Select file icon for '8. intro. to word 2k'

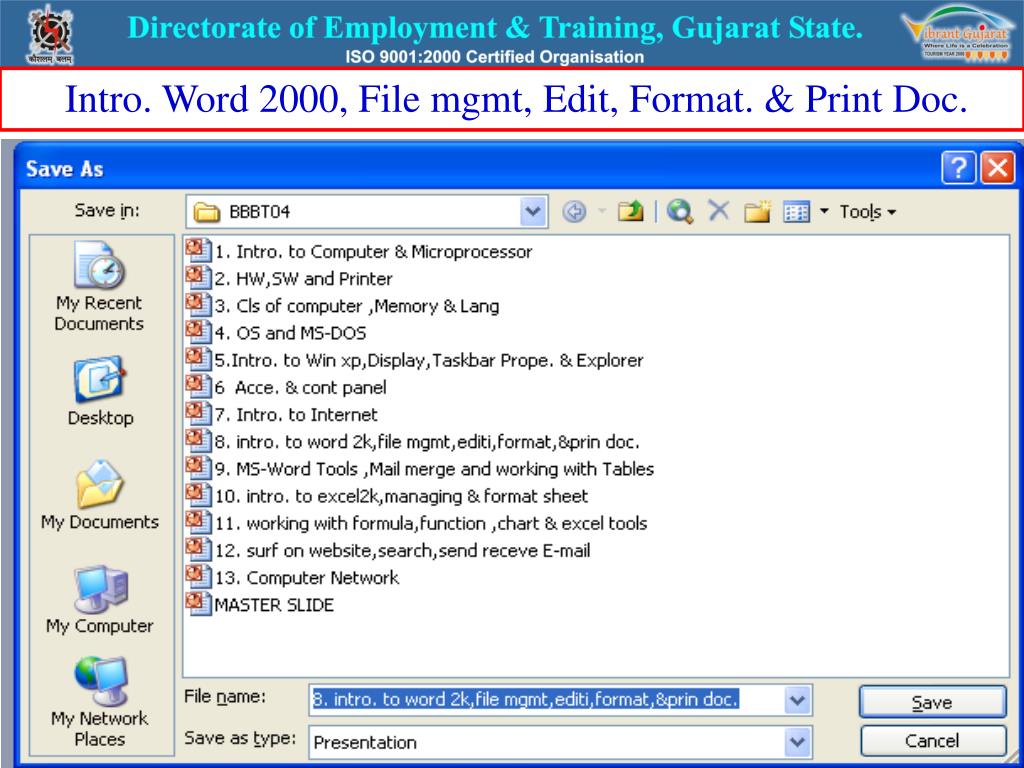(198, 441)
